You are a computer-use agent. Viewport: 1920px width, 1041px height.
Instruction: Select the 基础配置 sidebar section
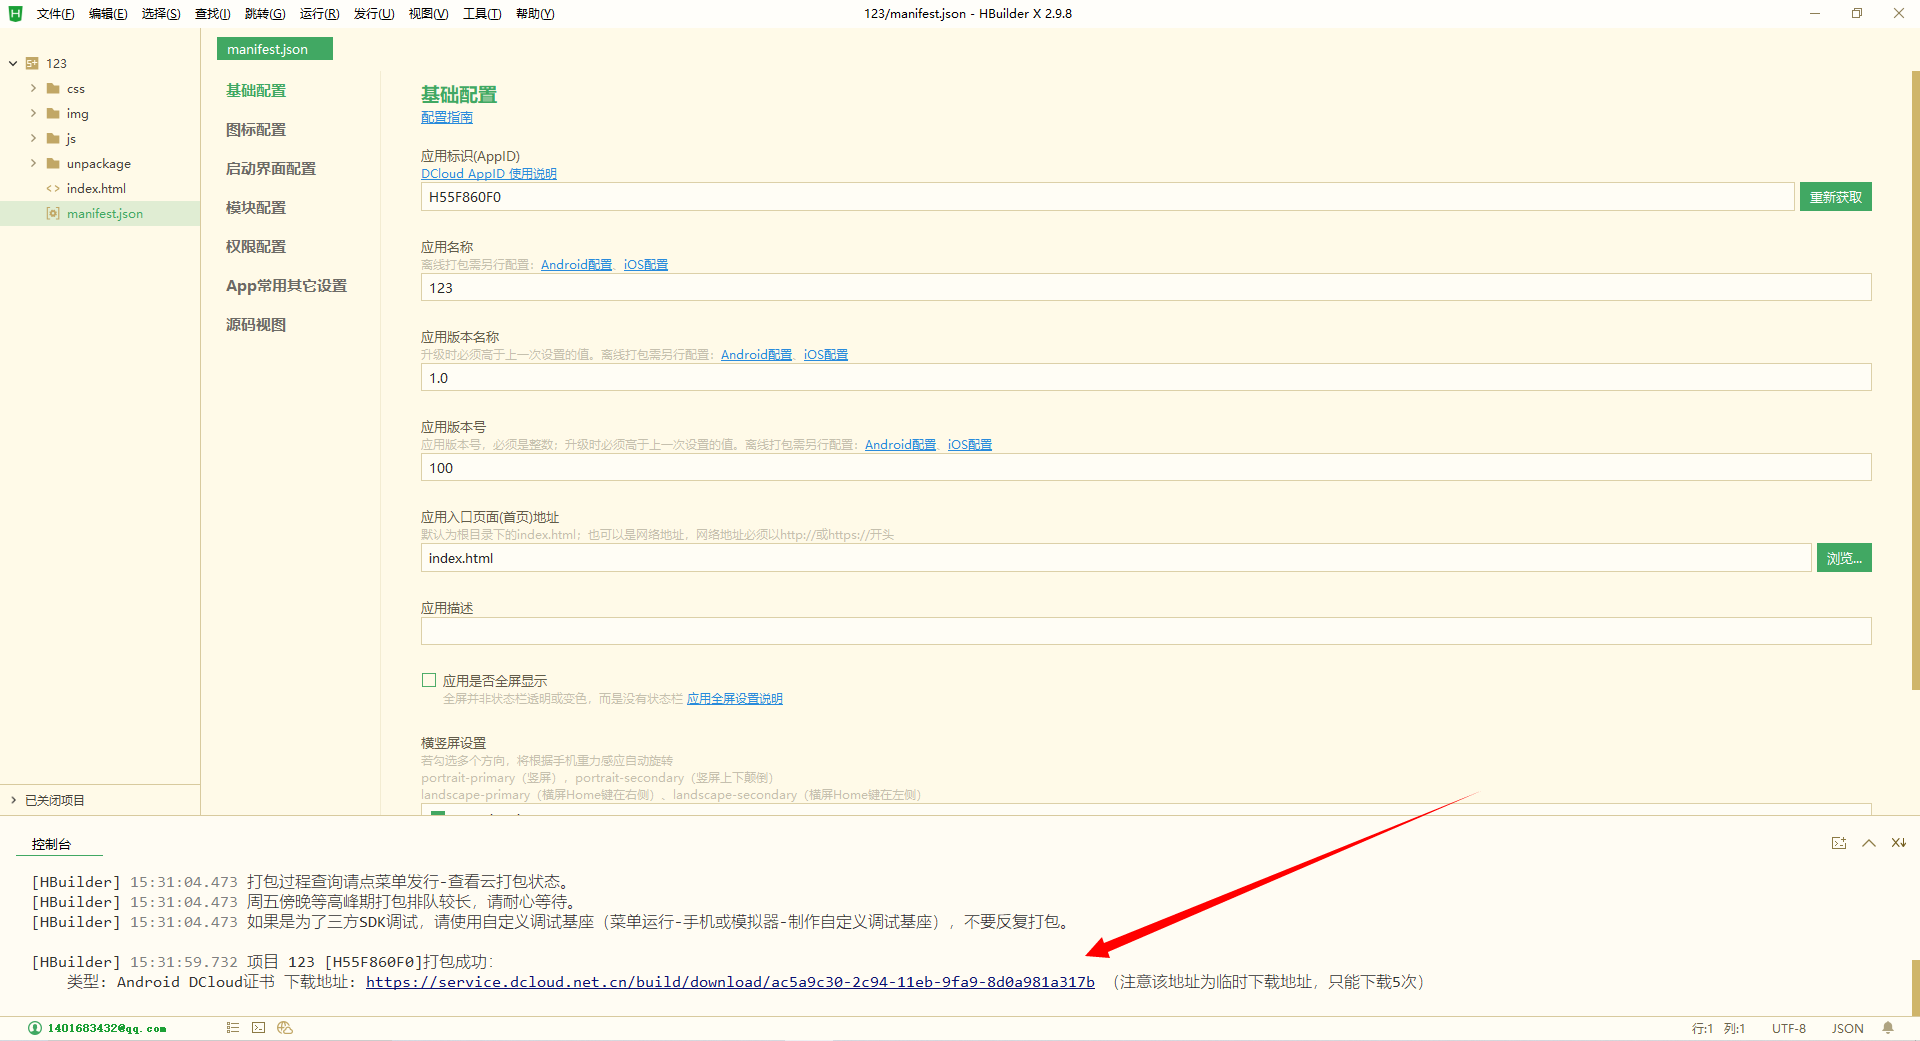(256, 91)
